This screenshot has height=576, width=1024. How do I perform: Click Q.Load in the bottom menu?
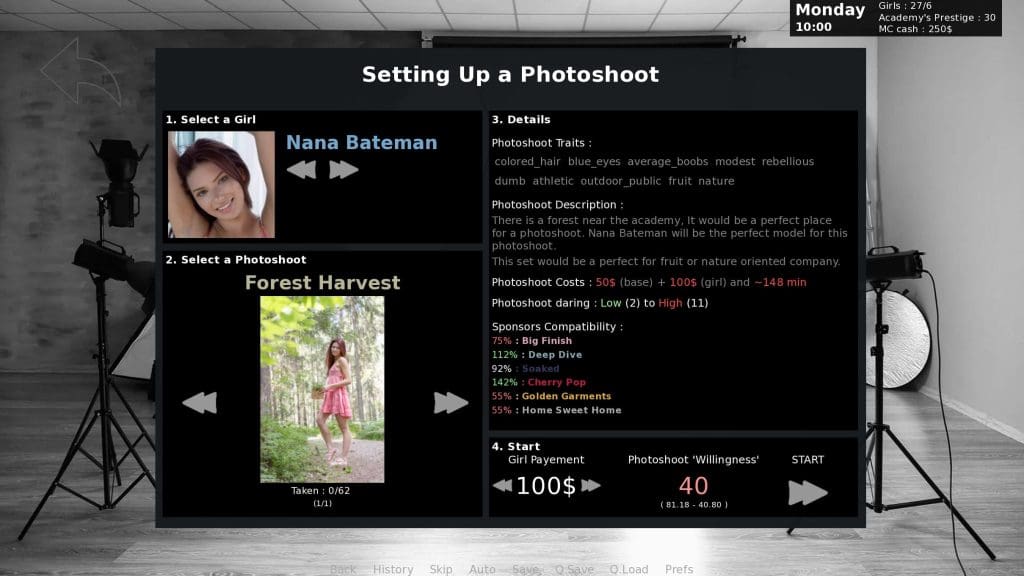click(x=629, y=569)
